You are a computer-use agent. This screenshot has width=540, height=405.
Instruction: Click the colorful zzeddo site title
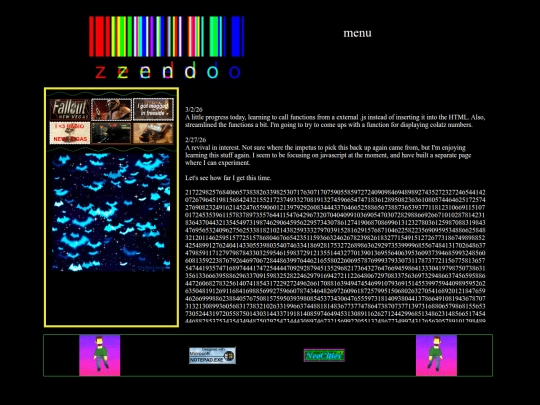[x=168, y=71]
